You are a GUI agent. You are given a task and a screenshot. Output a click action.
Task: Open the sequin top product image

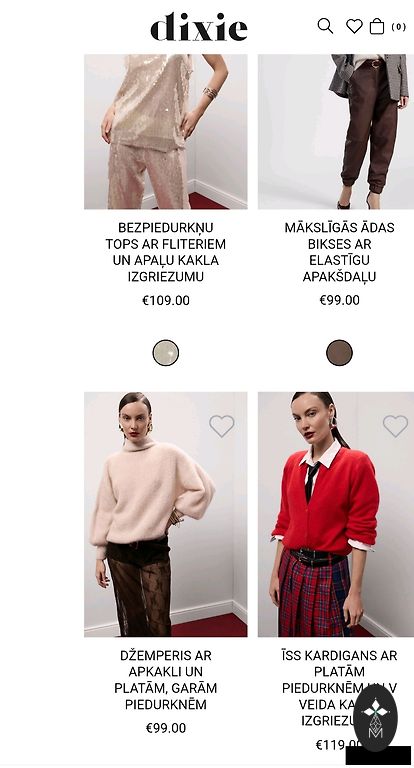(166, 132)
